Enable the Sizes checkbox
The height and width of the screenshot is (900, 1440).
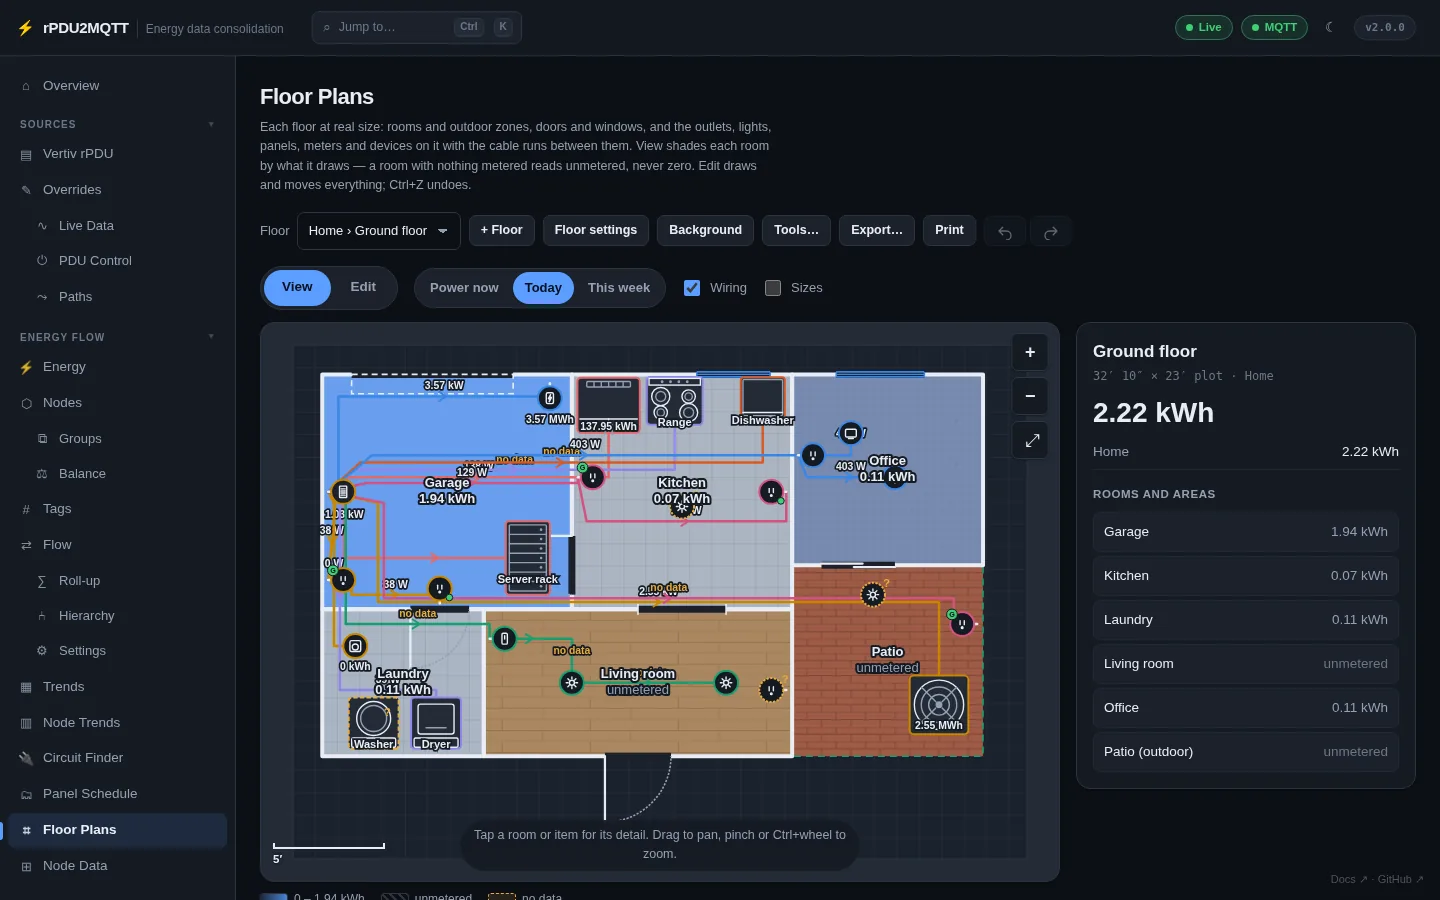coord(773,288)
